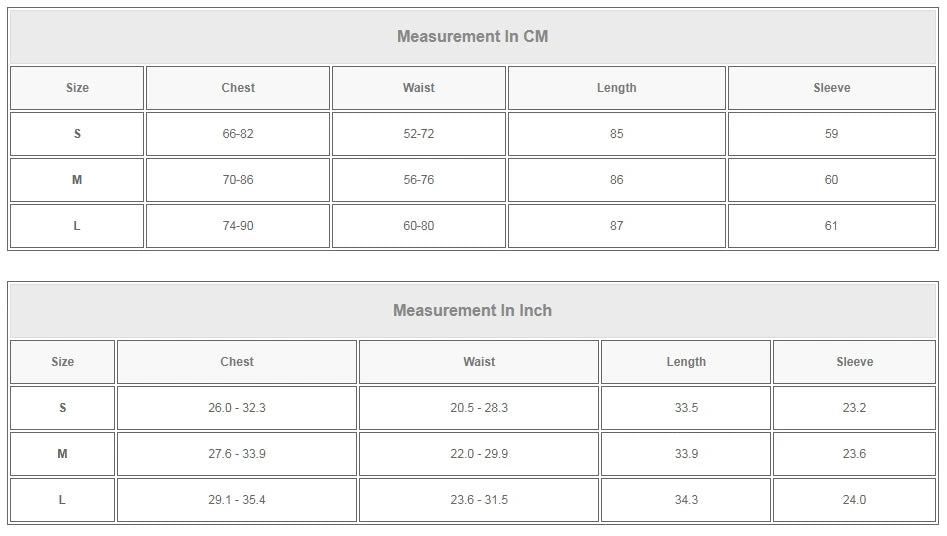Screen dimensions: 947x536
Task: Select the Chest column header in the CM table
Action: click(238, 88)
